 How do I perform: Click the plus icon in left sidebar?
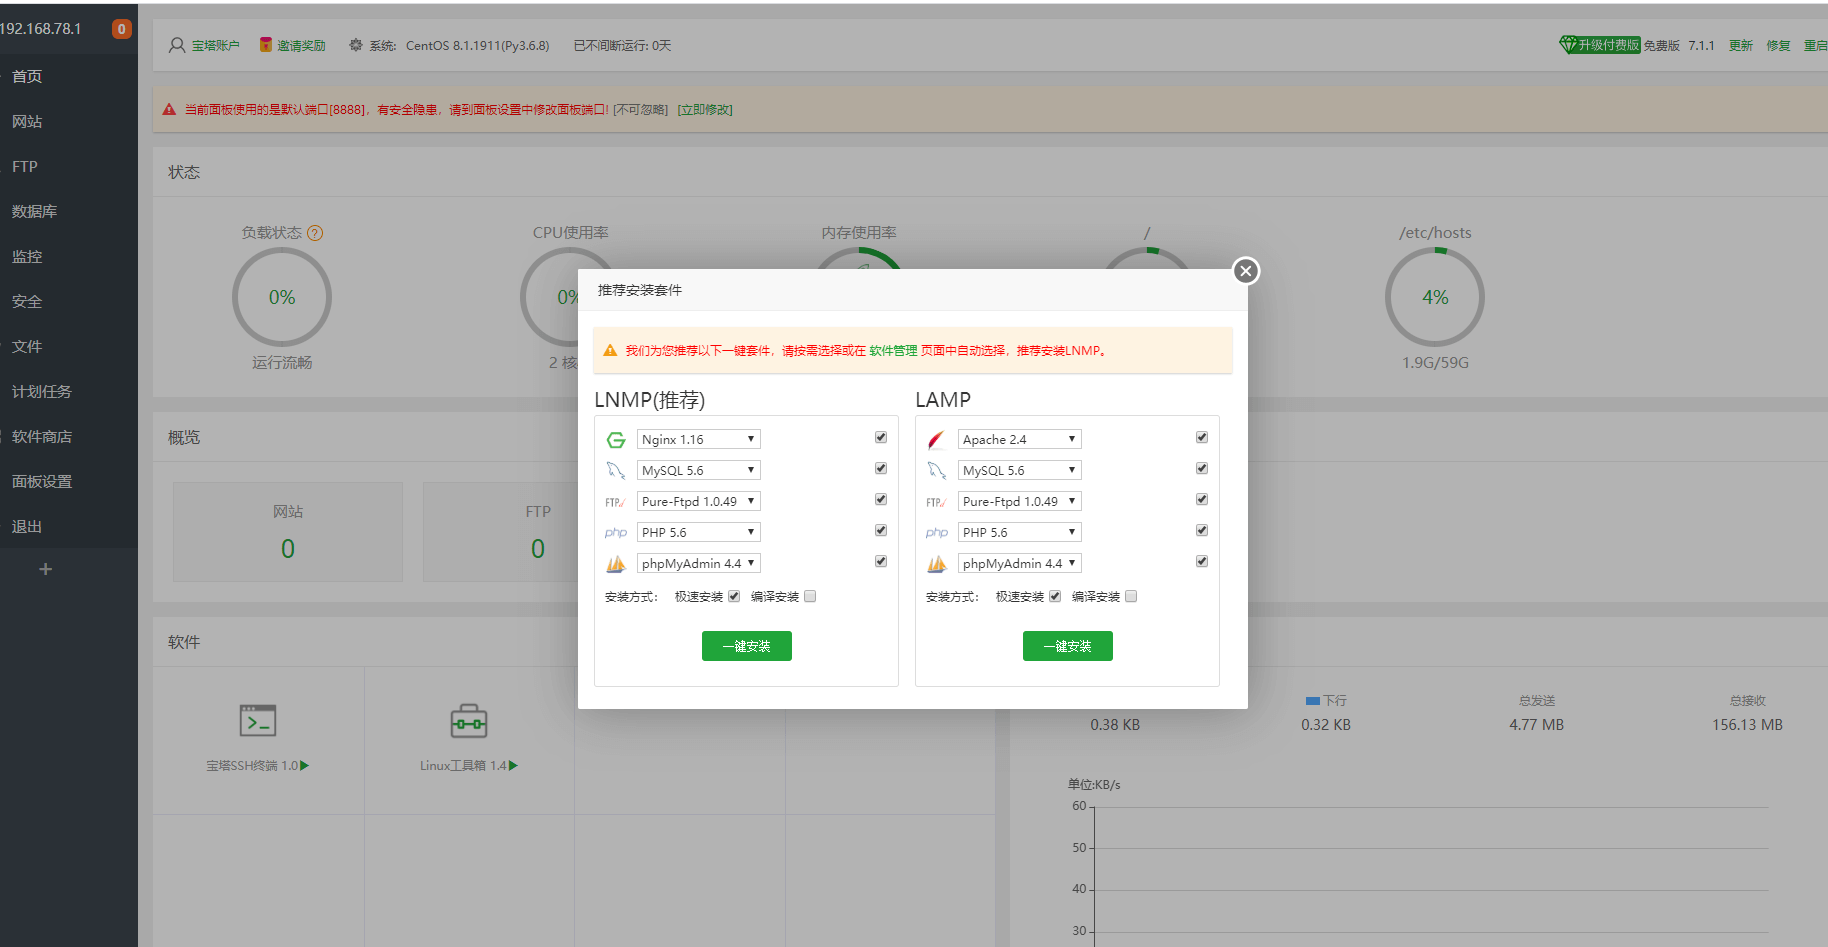tap(45, 569)
